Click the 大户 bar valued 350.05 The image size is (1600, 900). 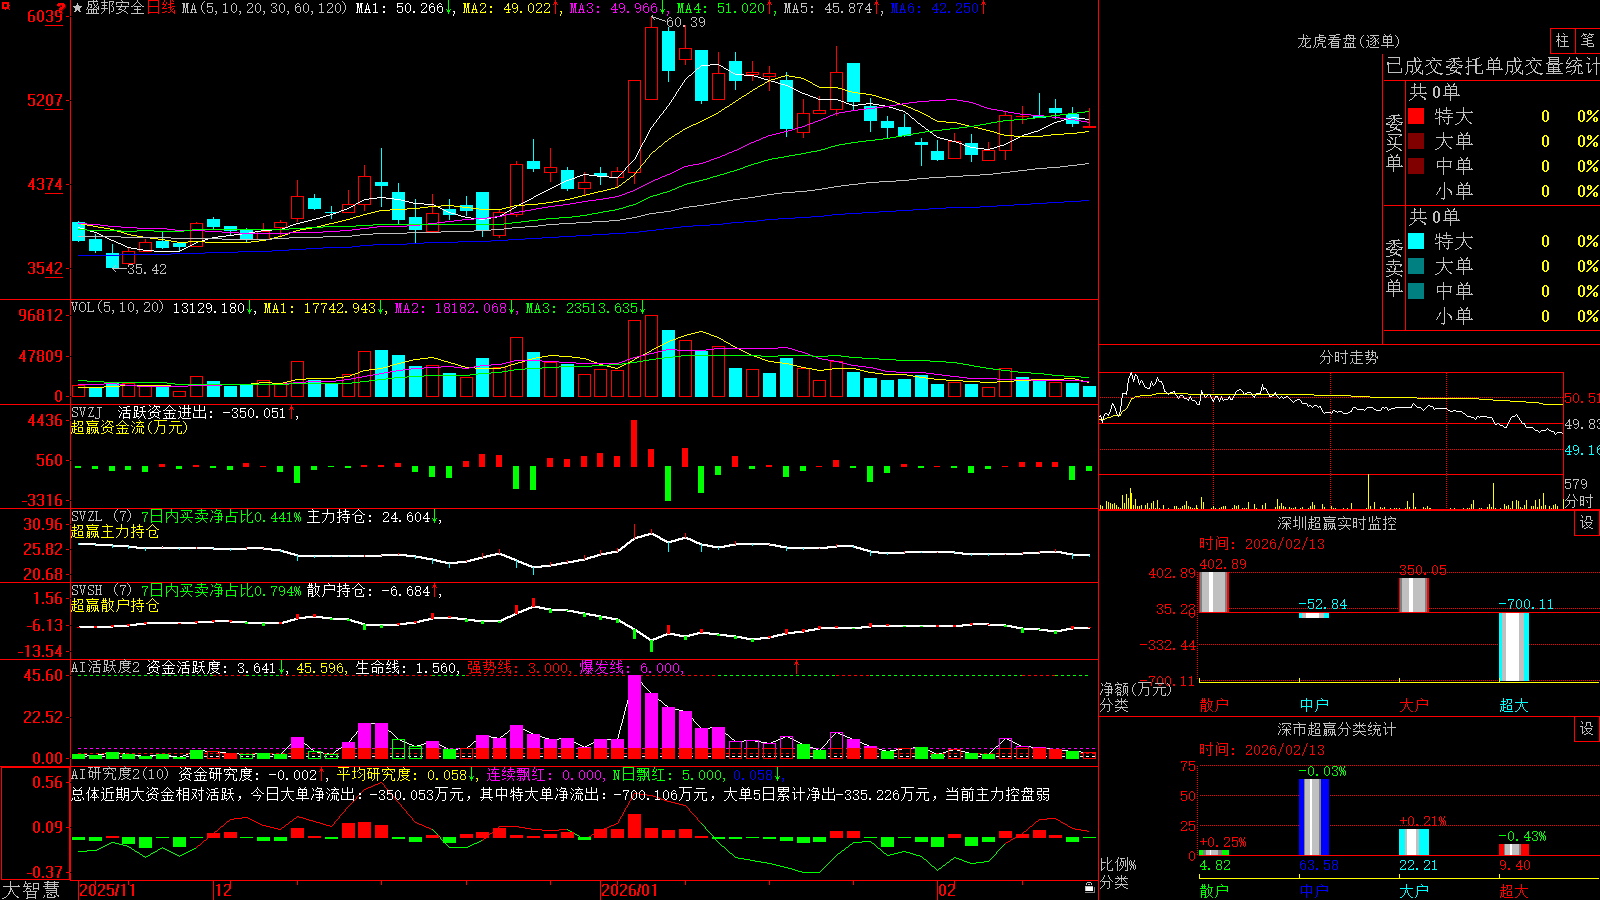pos(1414,594)
